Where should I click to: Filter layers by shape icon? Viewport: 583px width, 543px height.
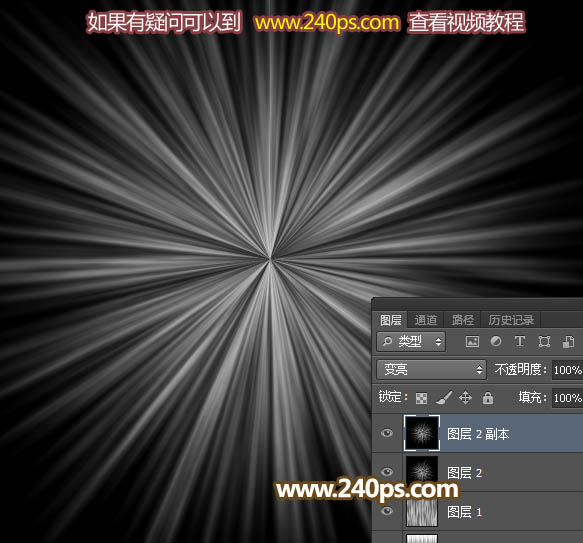[x=544, y=341]
